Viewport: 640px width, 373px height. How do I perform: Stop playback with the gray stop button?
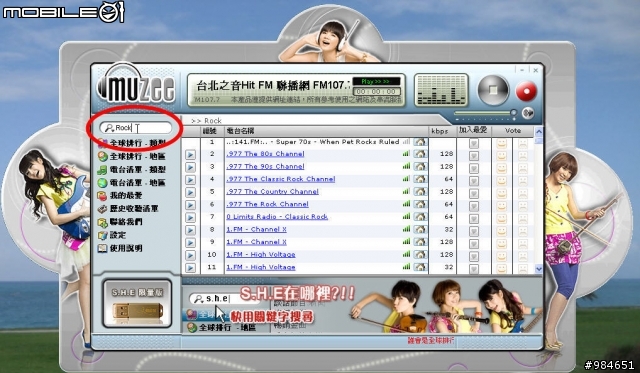click(x=493, y=90)
